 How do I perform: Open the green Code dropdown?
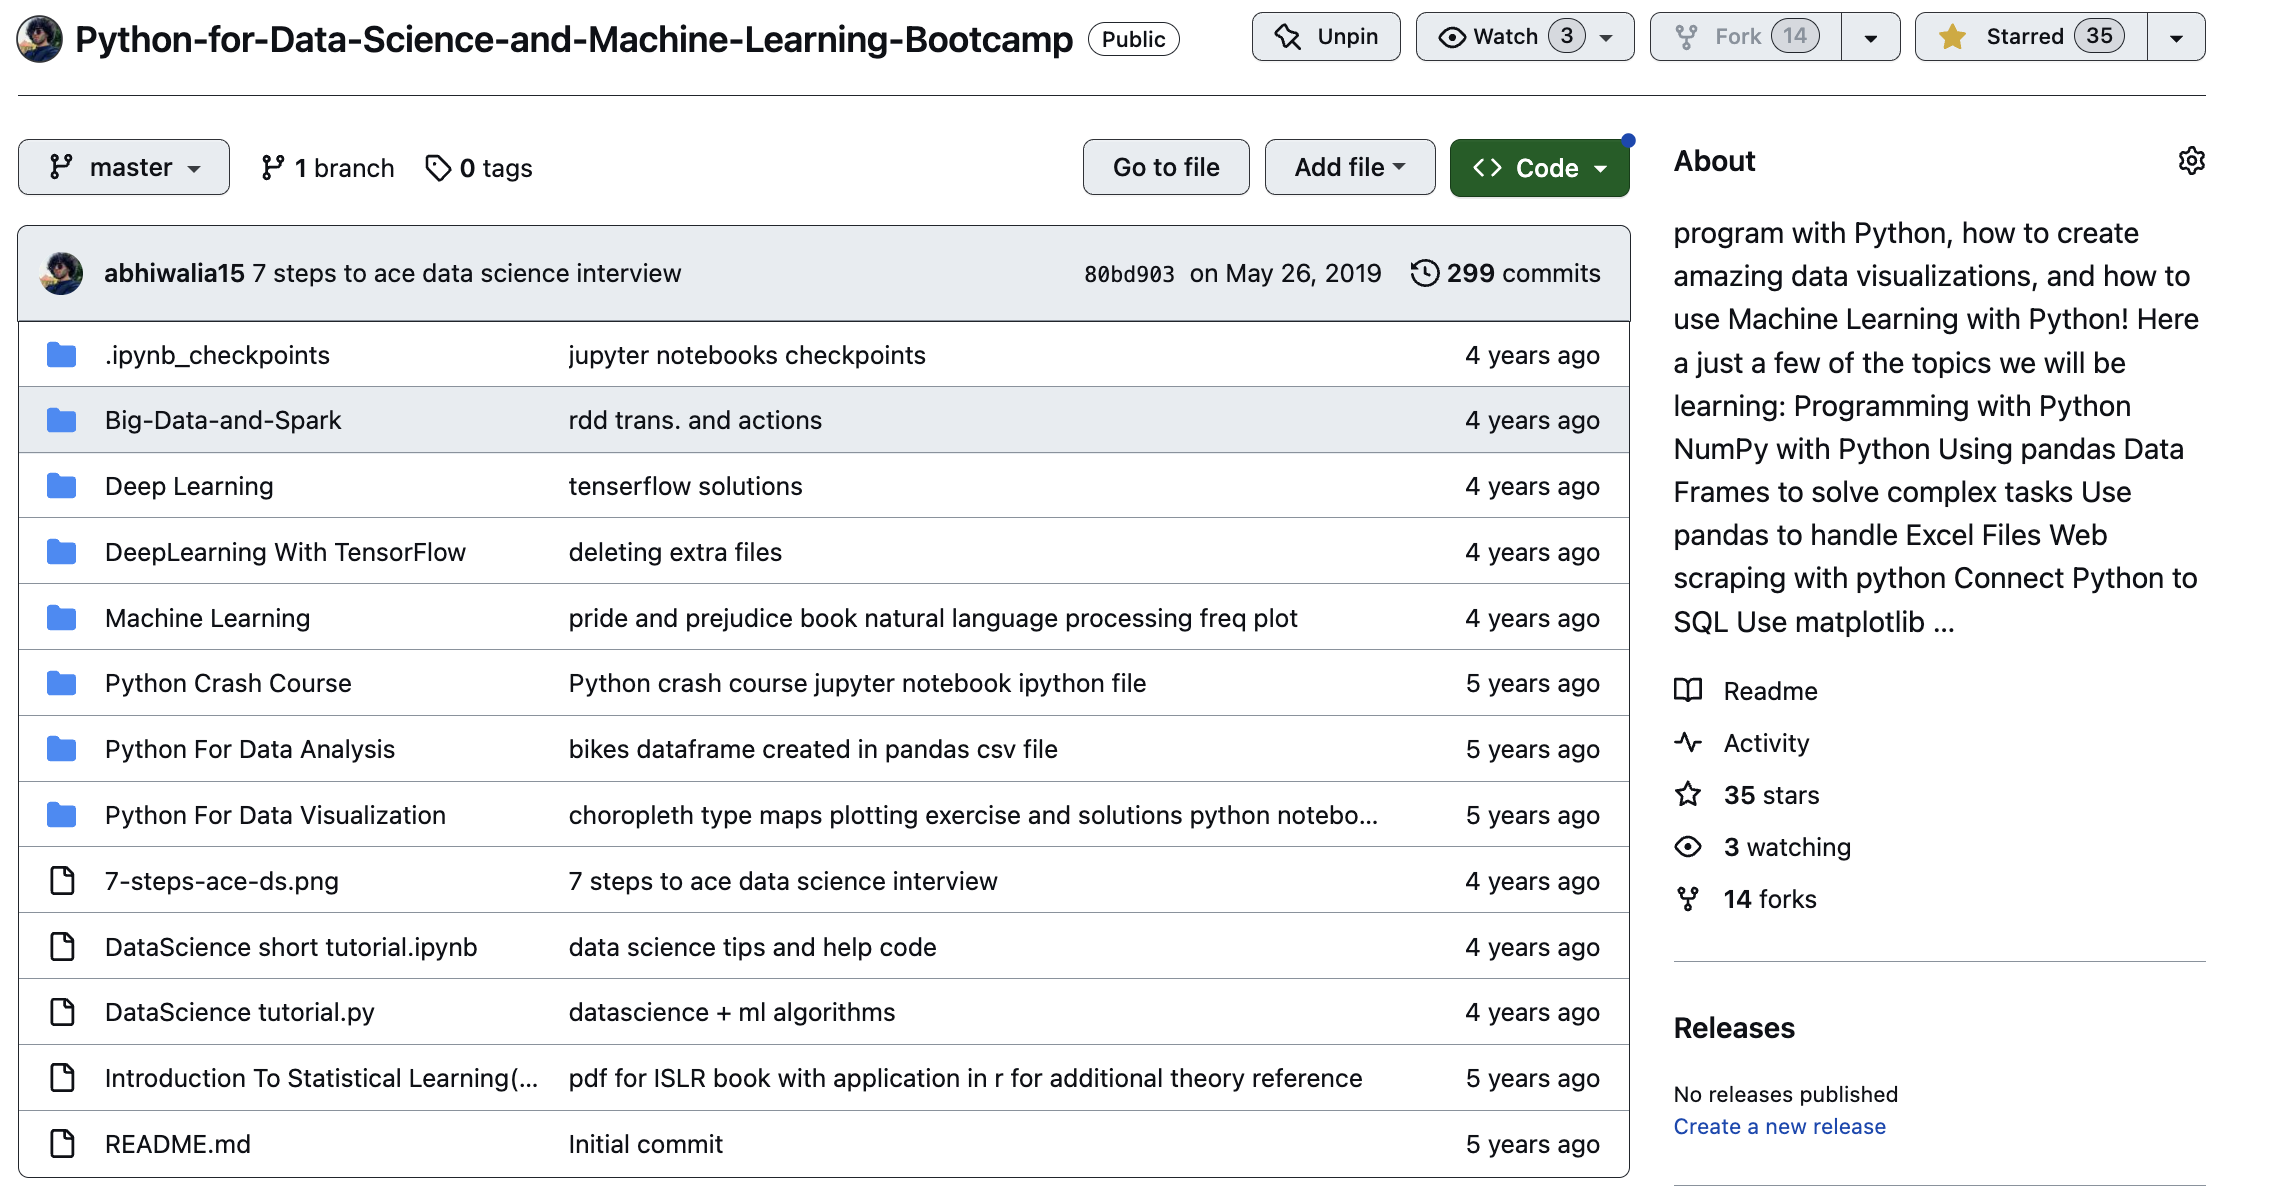tap(1540, 168)
